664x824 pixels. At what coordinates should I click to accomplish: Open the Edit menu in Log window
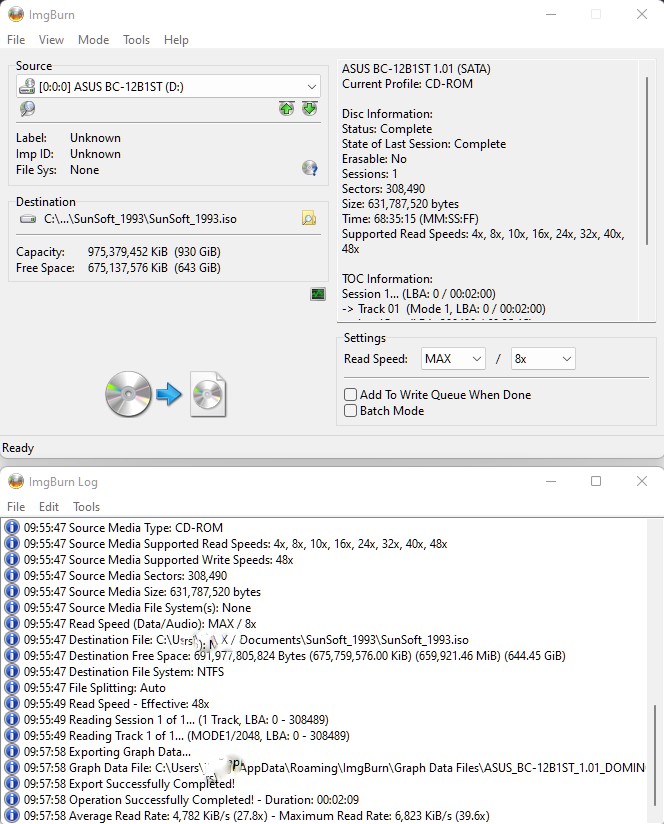click(x=49, y=507)
